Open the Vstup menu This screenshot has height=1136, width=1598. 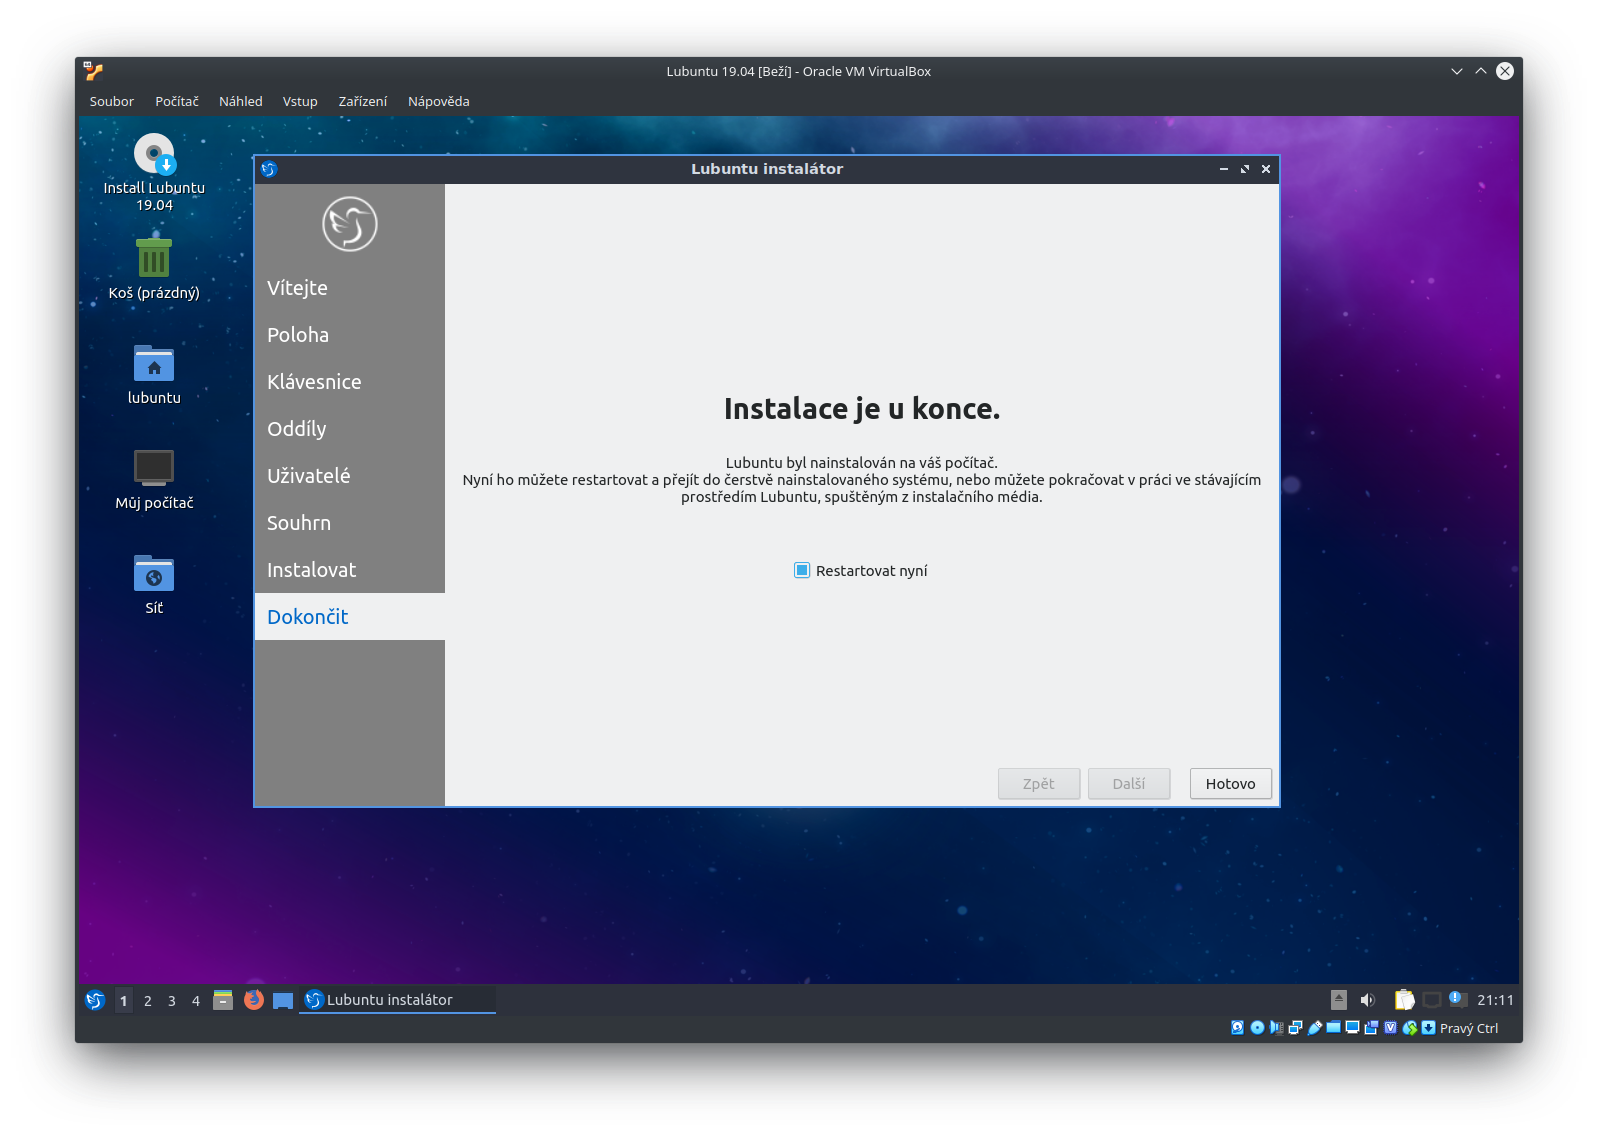(300, 101)
